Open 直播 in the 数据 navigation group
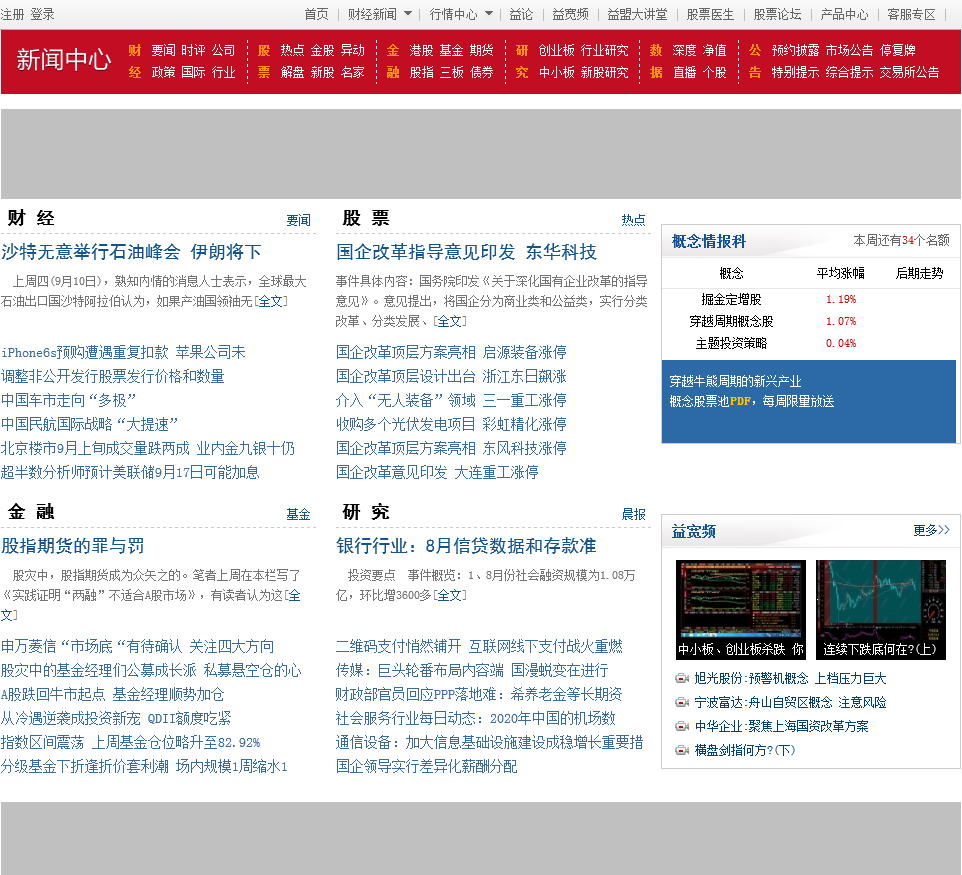962x875 pixels. [x=685, y=72]
